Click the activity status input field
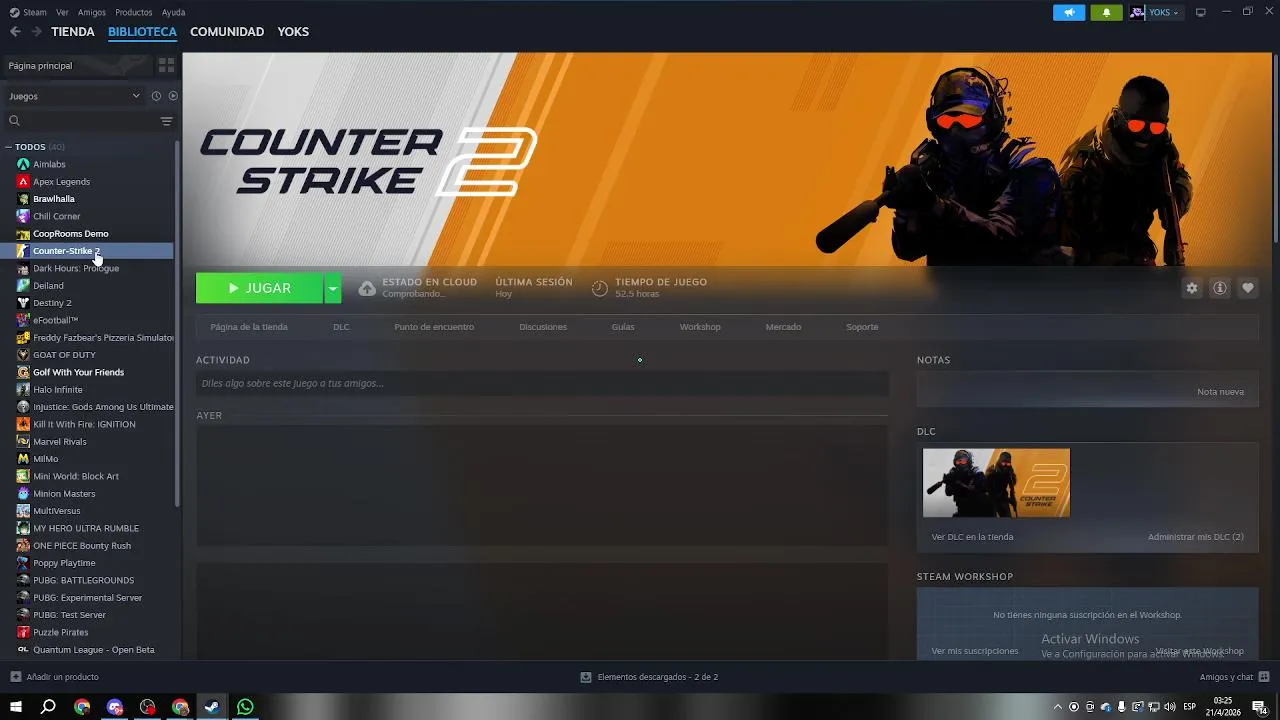Screen dimensions: 1280x720 (542, 383)
